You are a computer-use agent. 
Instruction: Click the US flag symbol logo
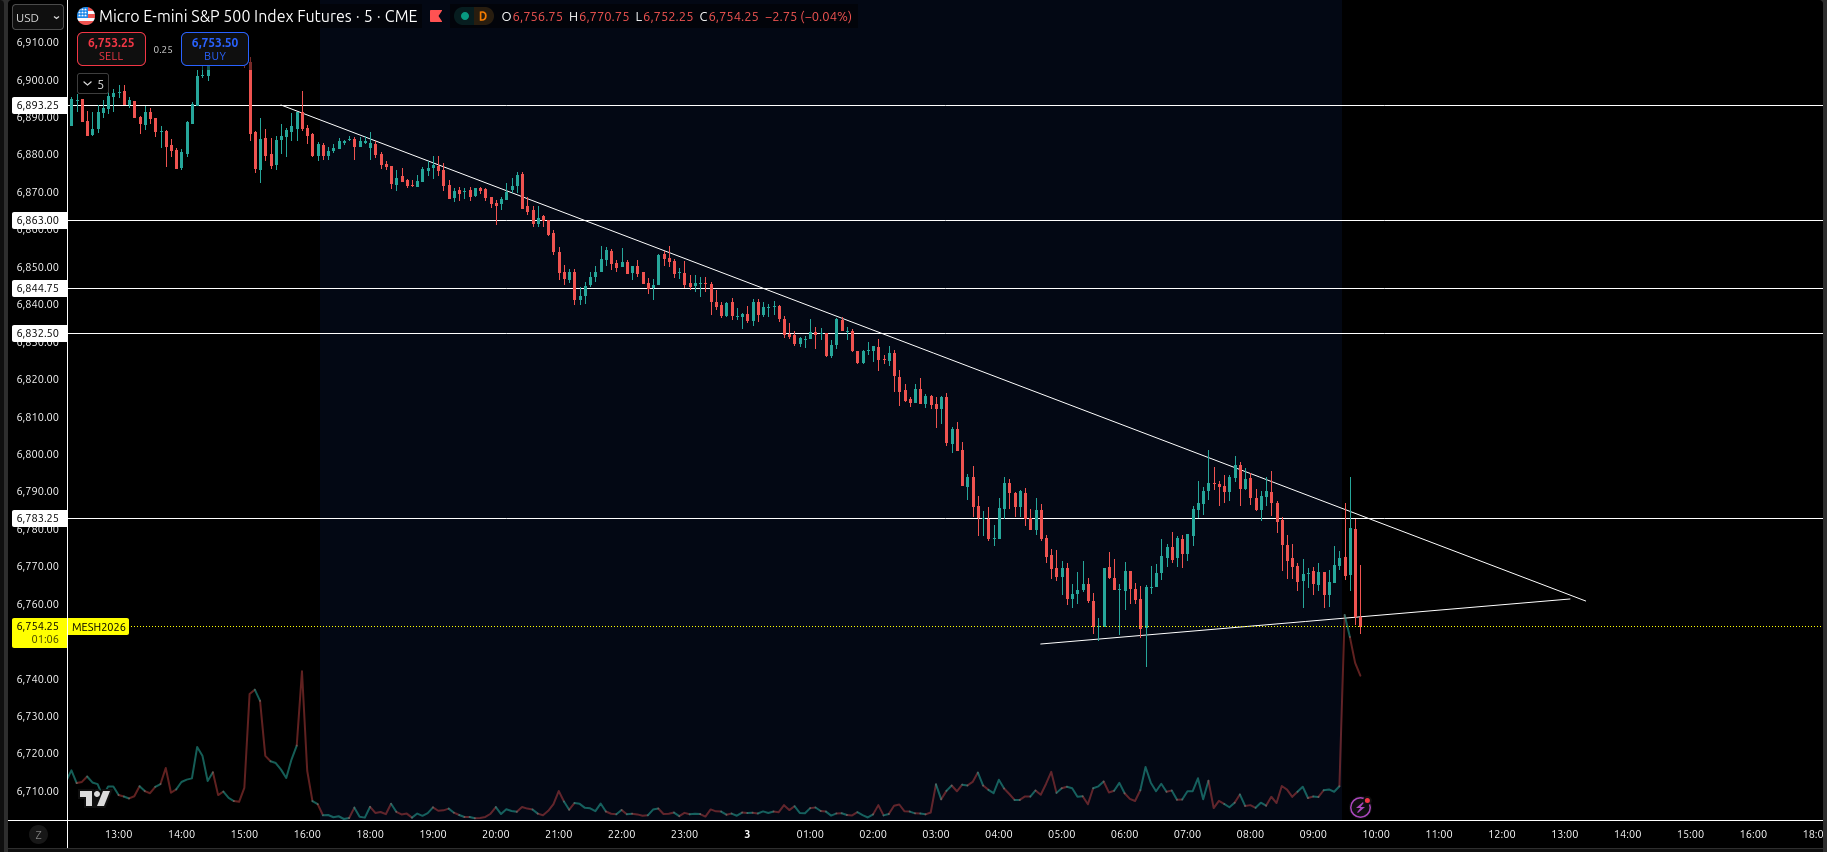pos(86,16)
